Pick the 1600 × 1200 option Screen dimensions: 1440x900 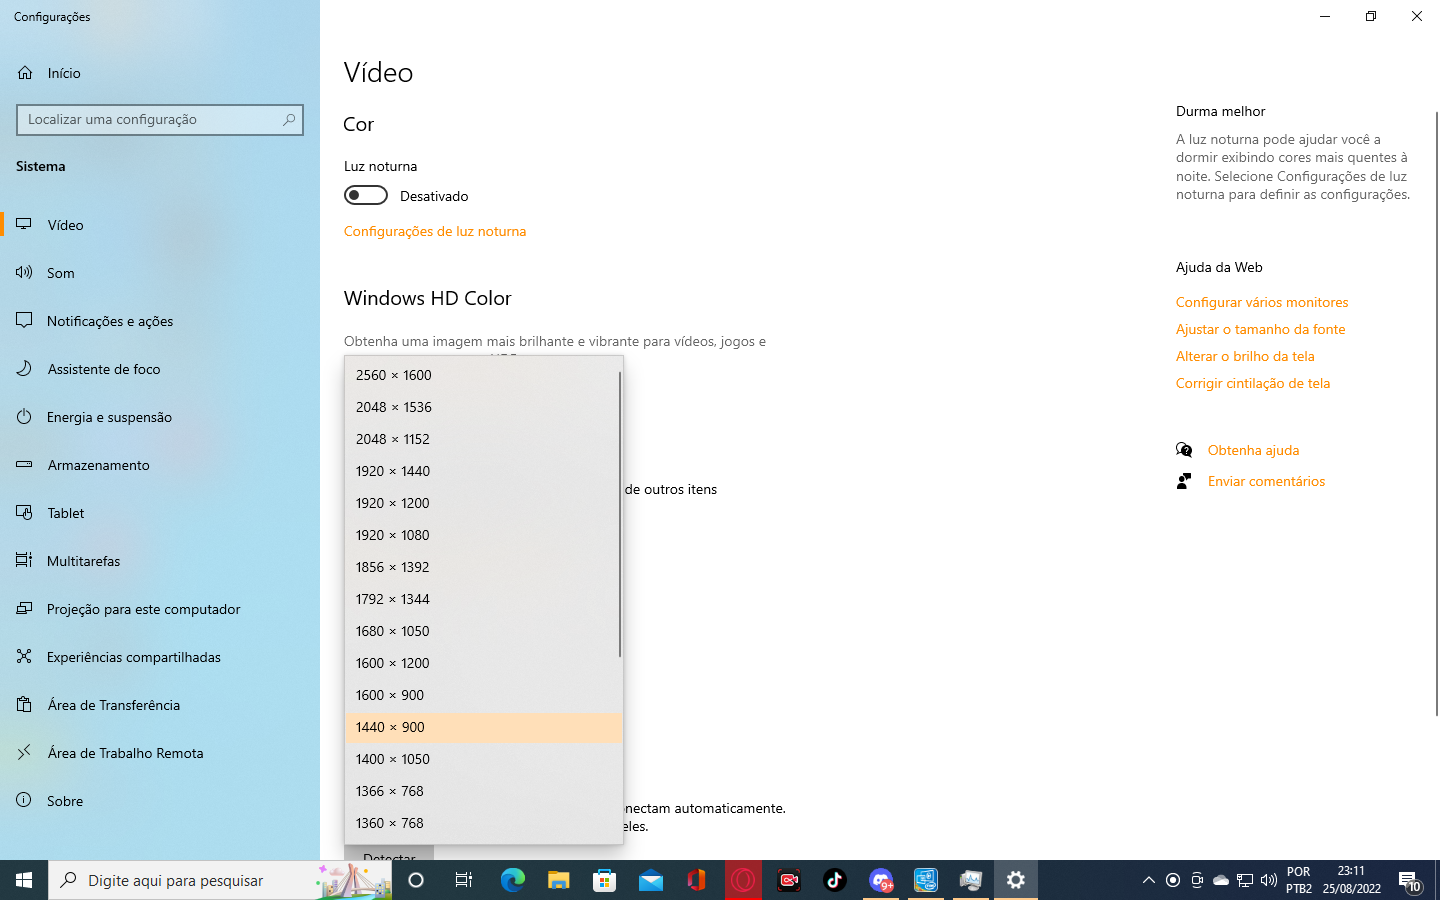(x=483, y=663)
